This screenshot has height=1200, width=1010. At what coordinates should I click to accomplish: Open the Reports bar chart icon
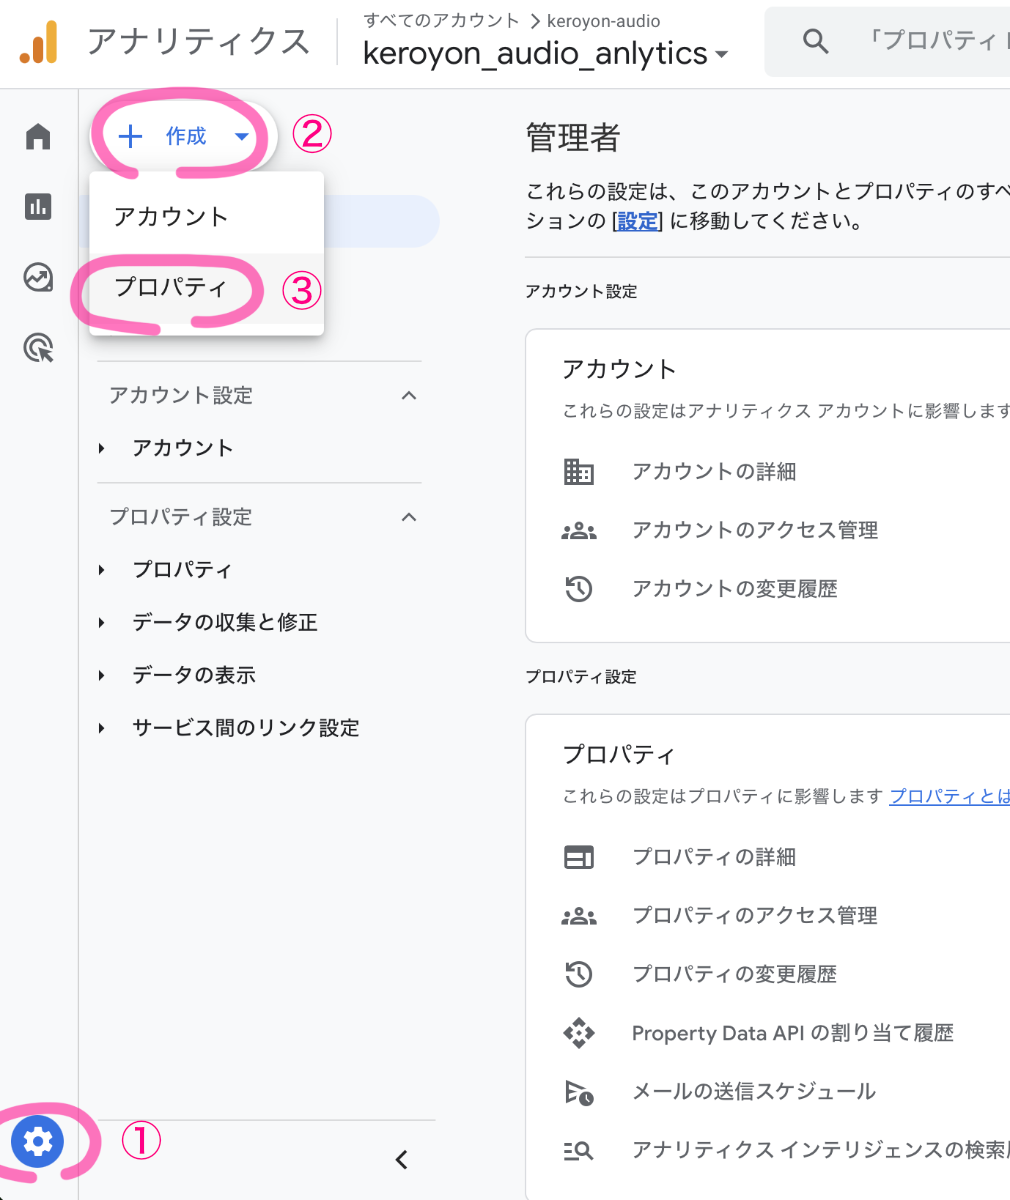(x=38, y=207)
